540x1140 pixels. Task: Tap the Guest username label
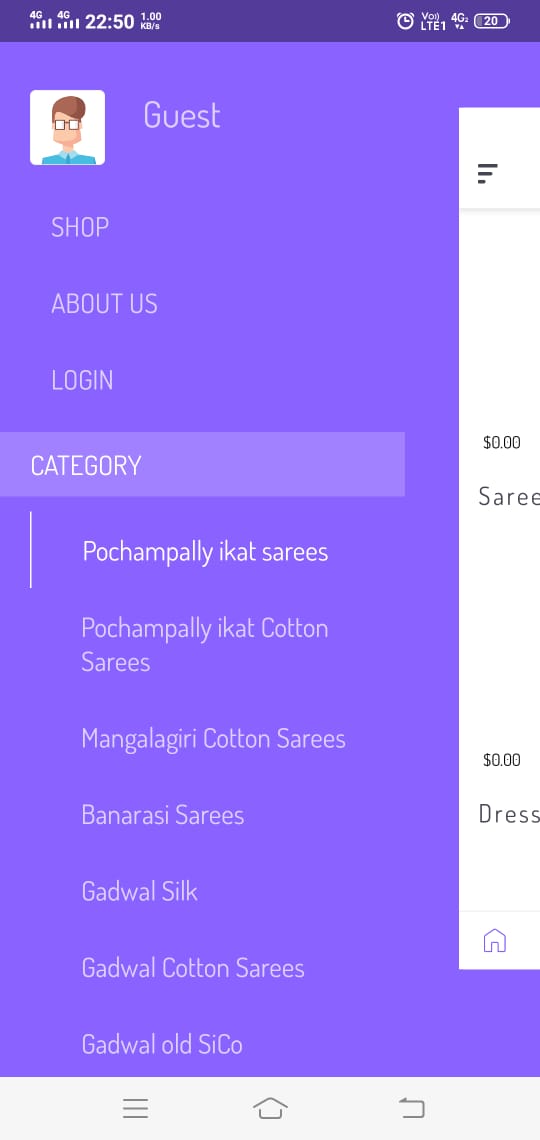182,116
